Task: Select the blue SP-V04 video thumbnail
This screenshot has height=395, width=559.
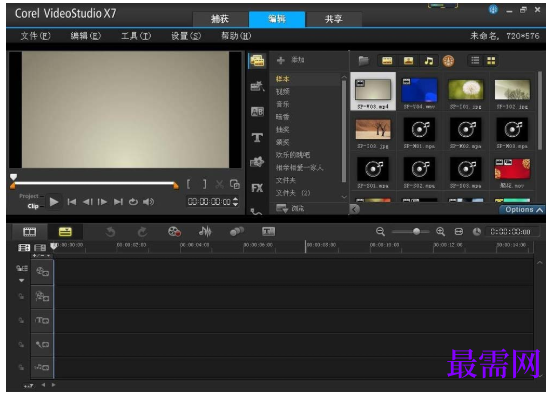Action: pyautogui.click(x=419, y=92)
